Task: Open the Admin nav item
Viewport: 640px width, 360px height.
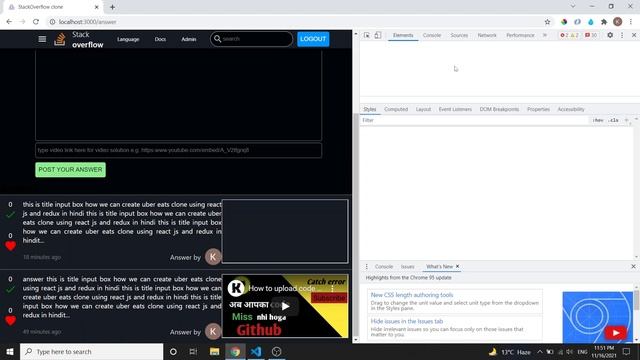Action: (x=189, y=39)
